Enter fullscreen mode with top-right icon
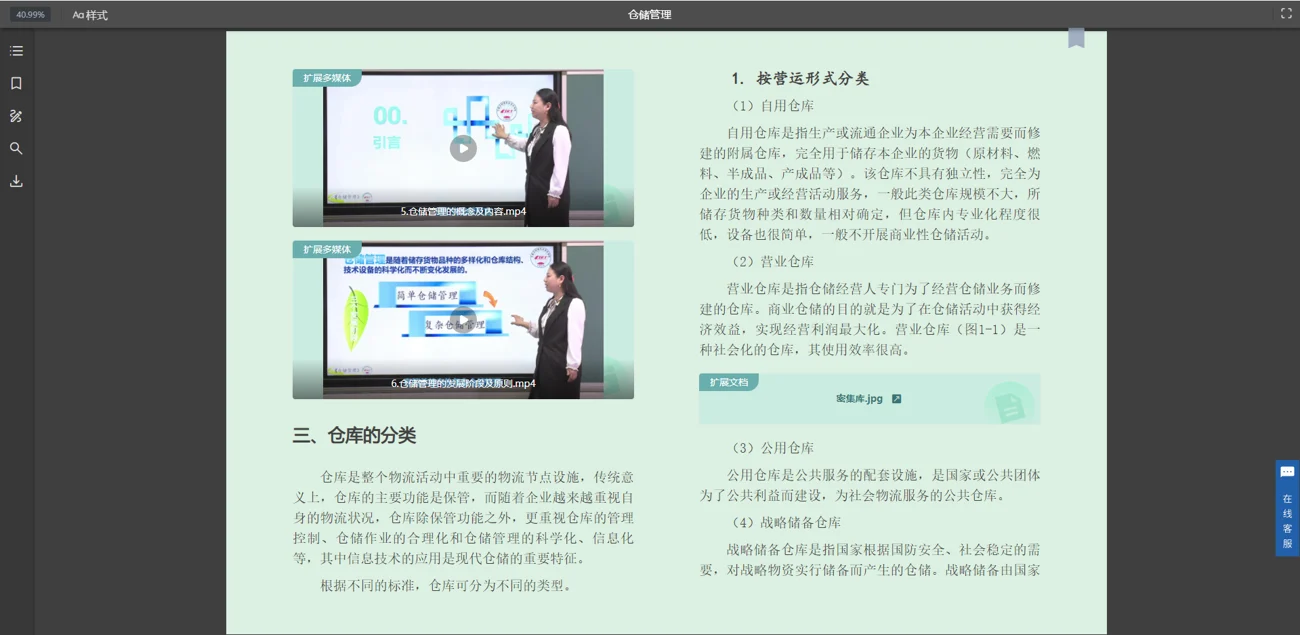This screenshot has width=1300, height=635. click(1286, 13)
